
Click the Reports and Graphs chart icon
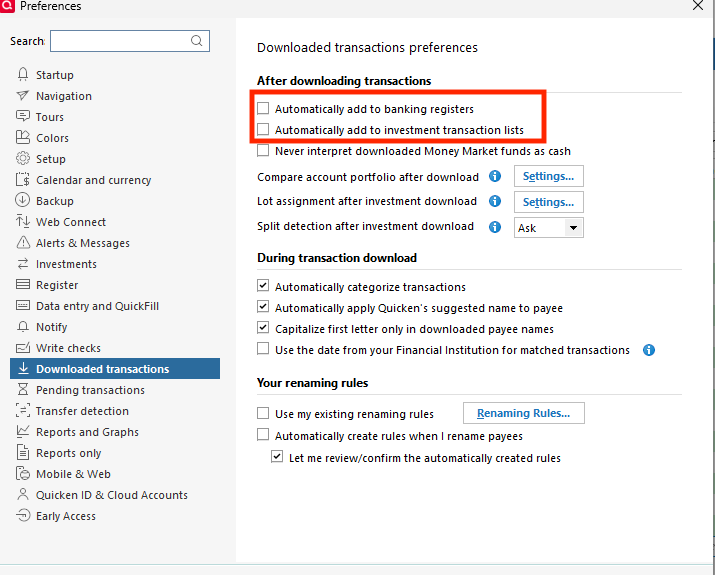[x=23, y=431]
